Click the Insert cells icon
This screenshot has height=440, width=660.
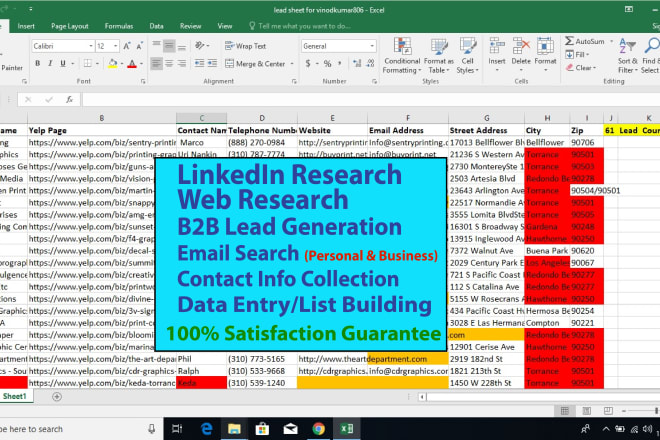click(497, 45)
